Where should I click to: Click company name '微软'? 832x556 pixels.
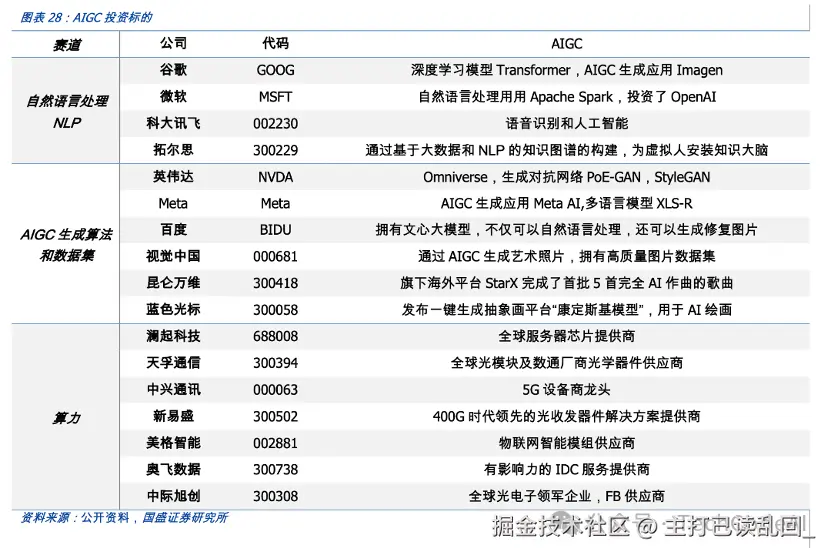pyautogui.click(x=174, y=96)
